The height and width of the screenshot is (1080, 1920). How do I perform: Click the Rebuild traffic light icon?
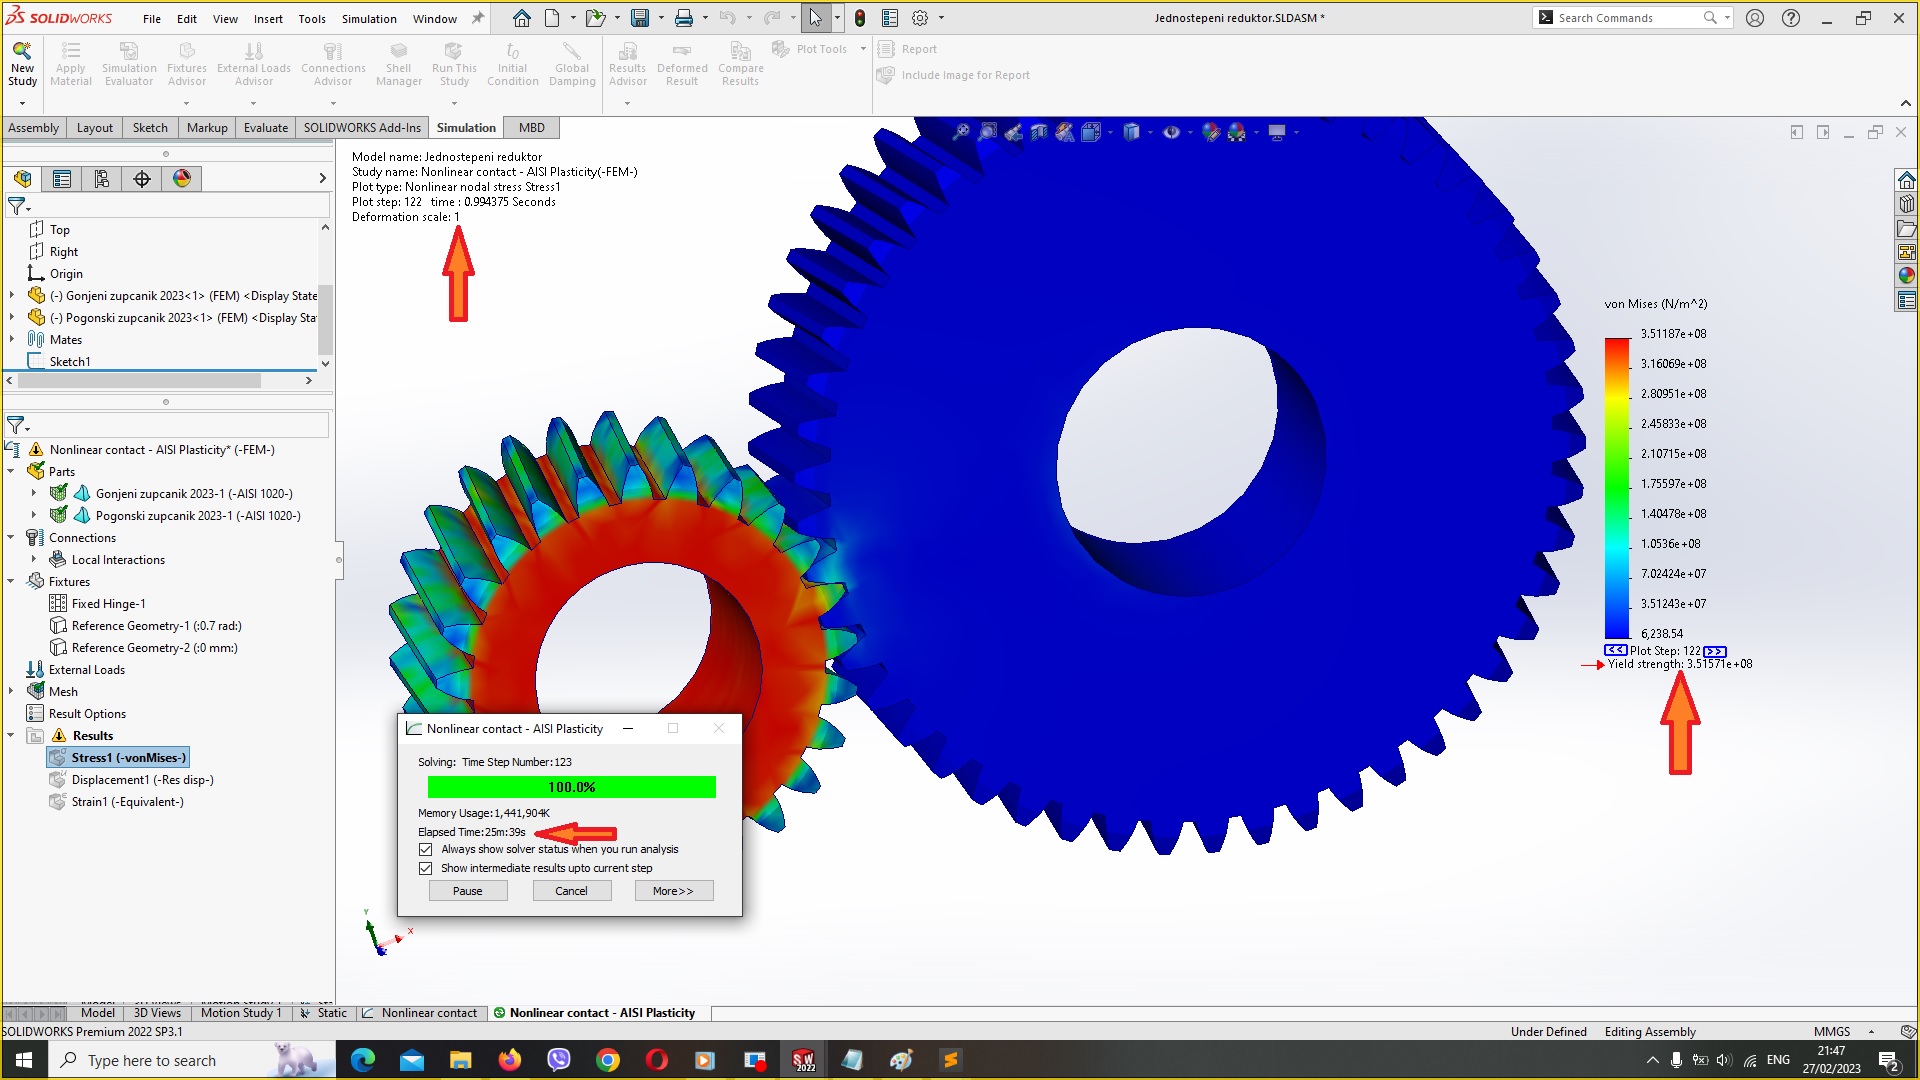point(860,18)
